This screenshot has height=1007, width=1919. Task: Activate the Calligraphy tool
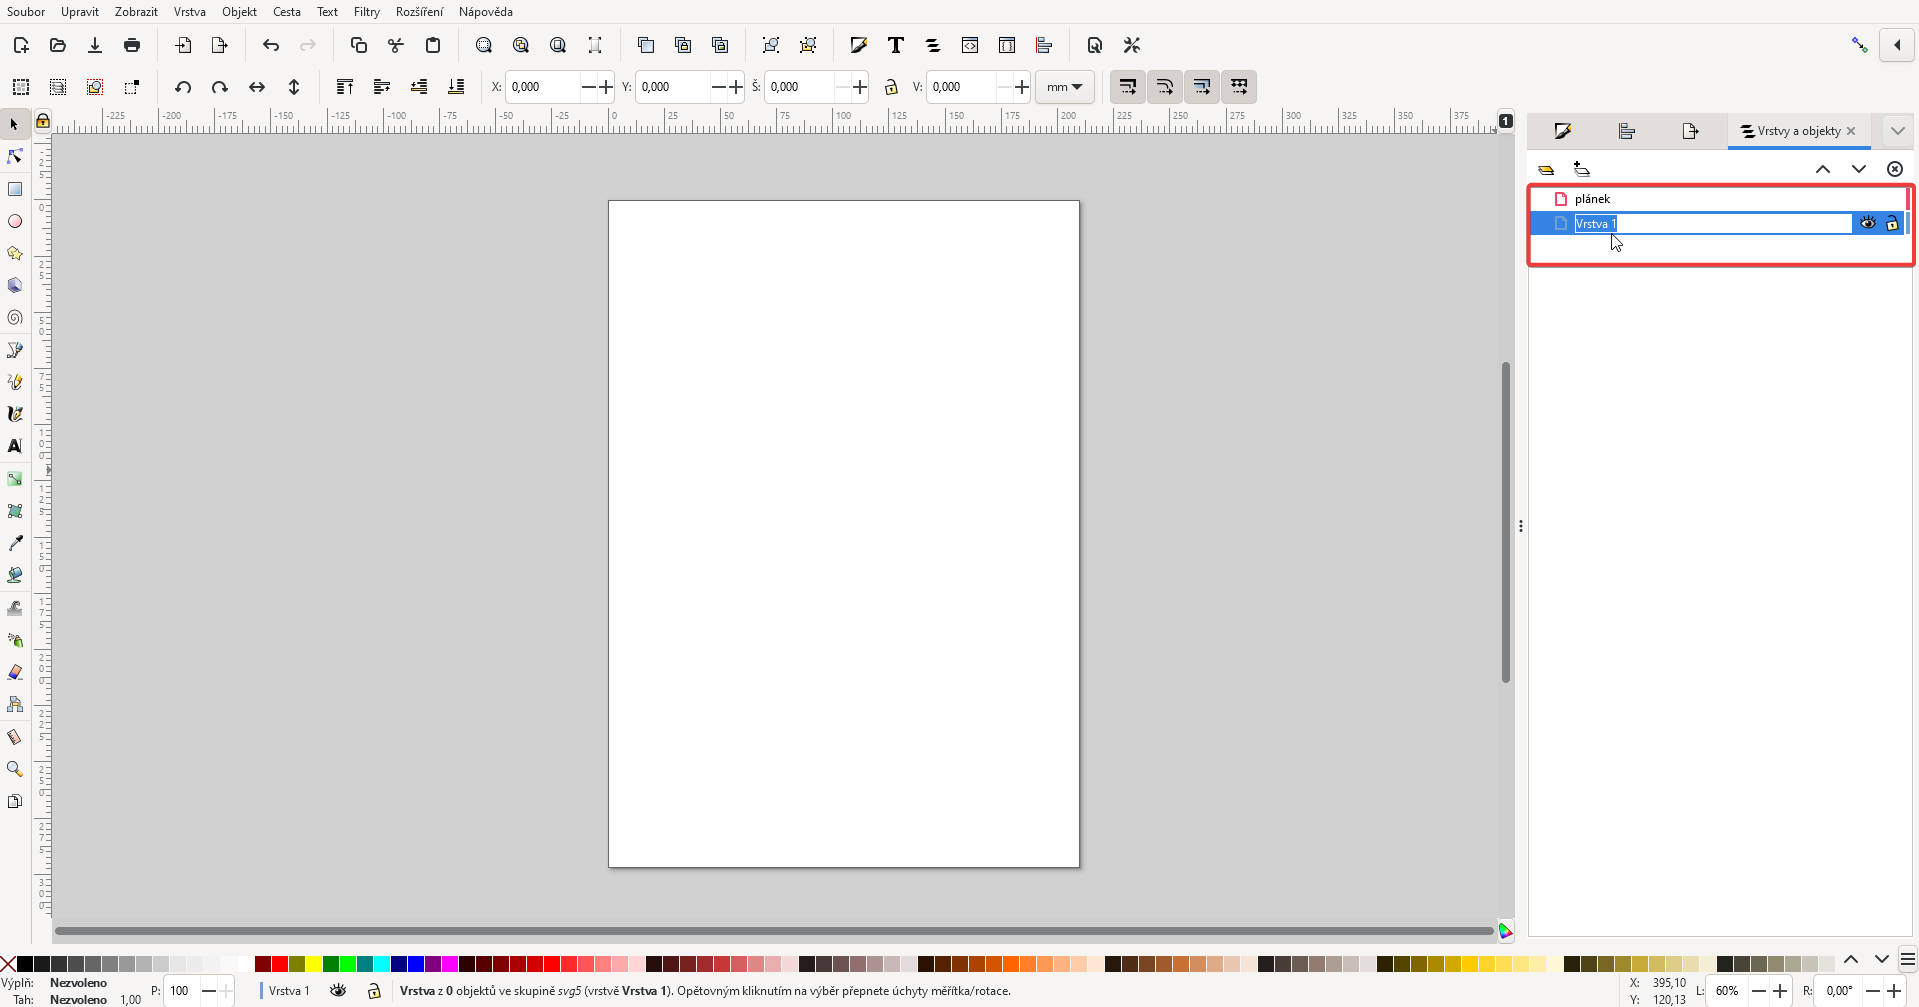coord(15,414)
